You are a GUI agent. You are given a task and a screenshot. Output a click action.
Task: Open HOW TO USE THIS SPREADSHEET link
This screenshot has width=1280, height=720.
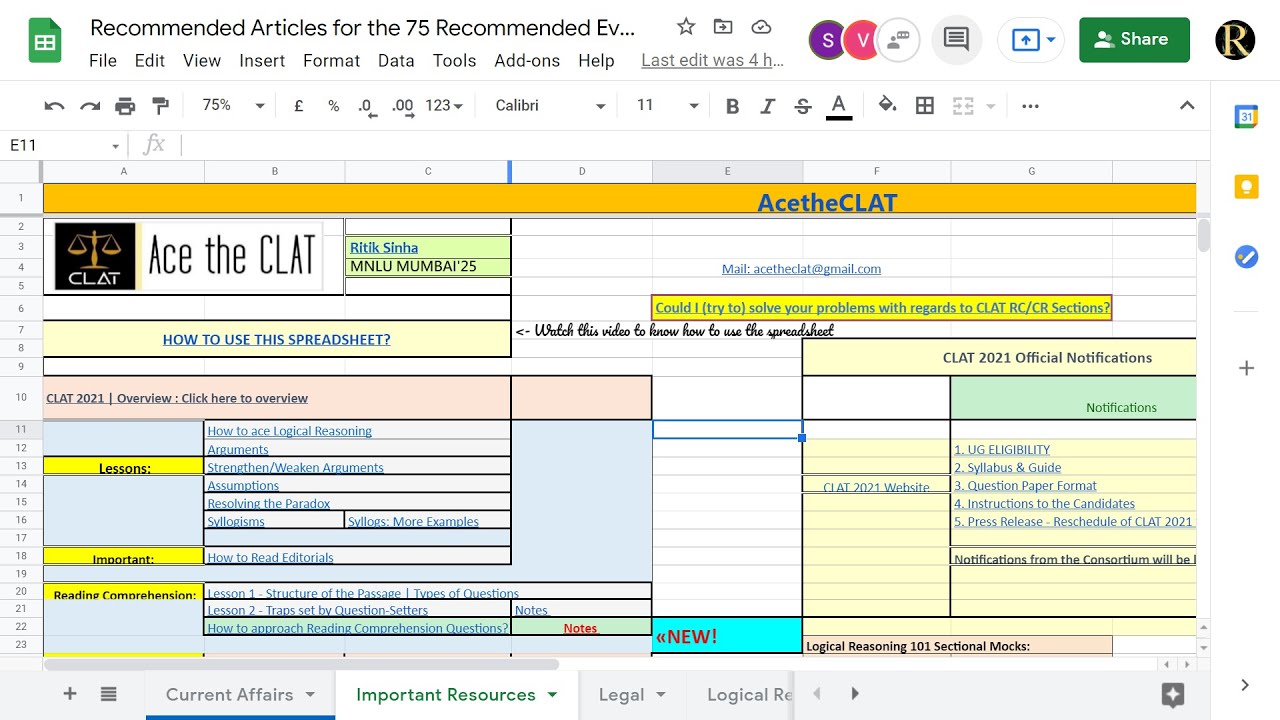click(x=276, y=340)
